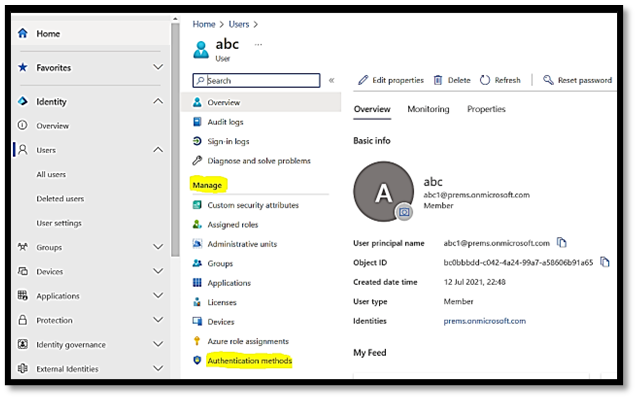
Task: Open All users in sidebar
Action: 51,174
